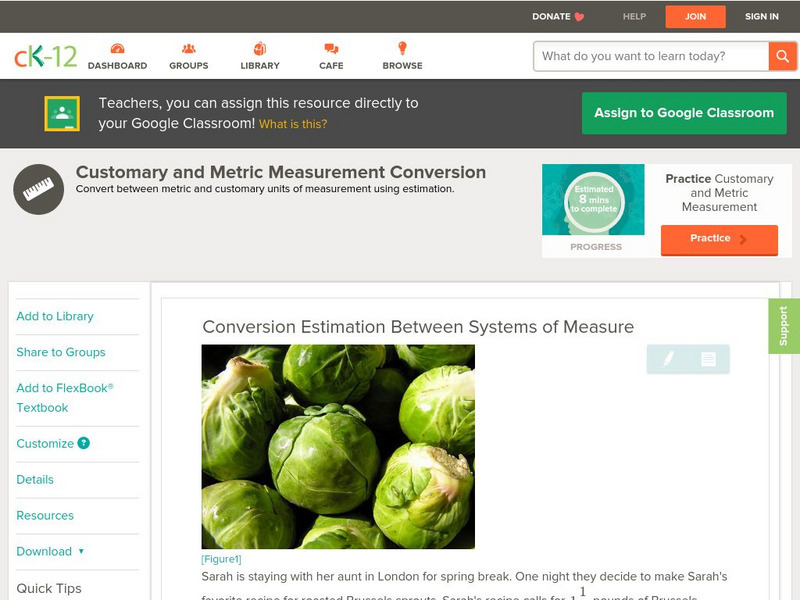This screenshot has height=600, width=800.
Task: Click the [Figure1] caption link
Action: 221,559
